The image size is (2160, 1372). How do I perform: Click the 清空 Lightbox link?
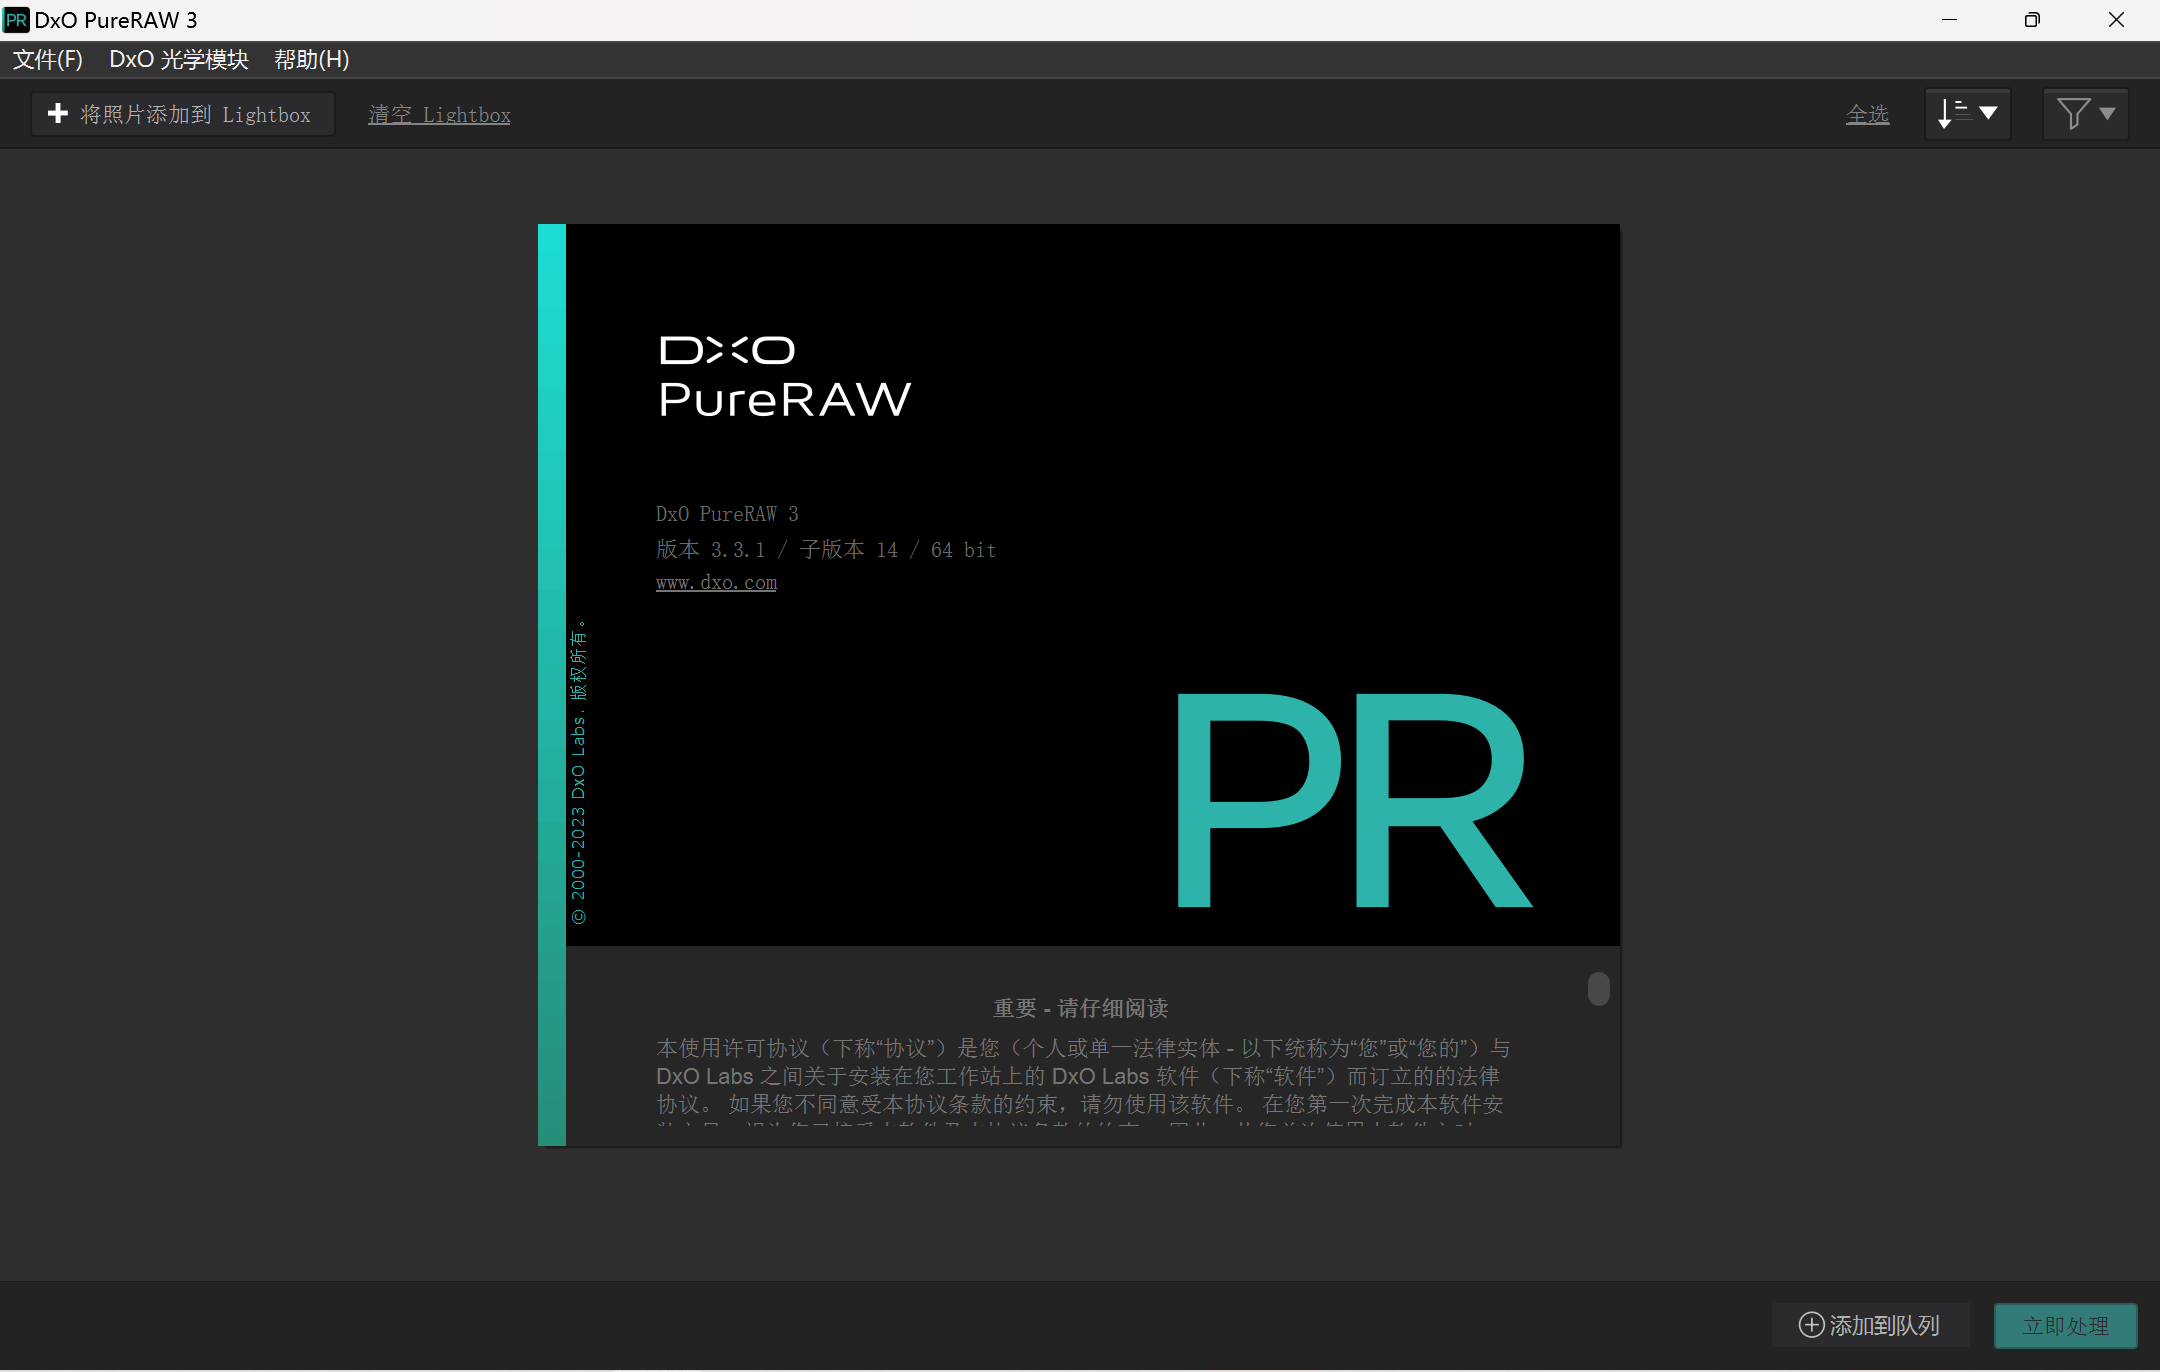click(439, 115)
